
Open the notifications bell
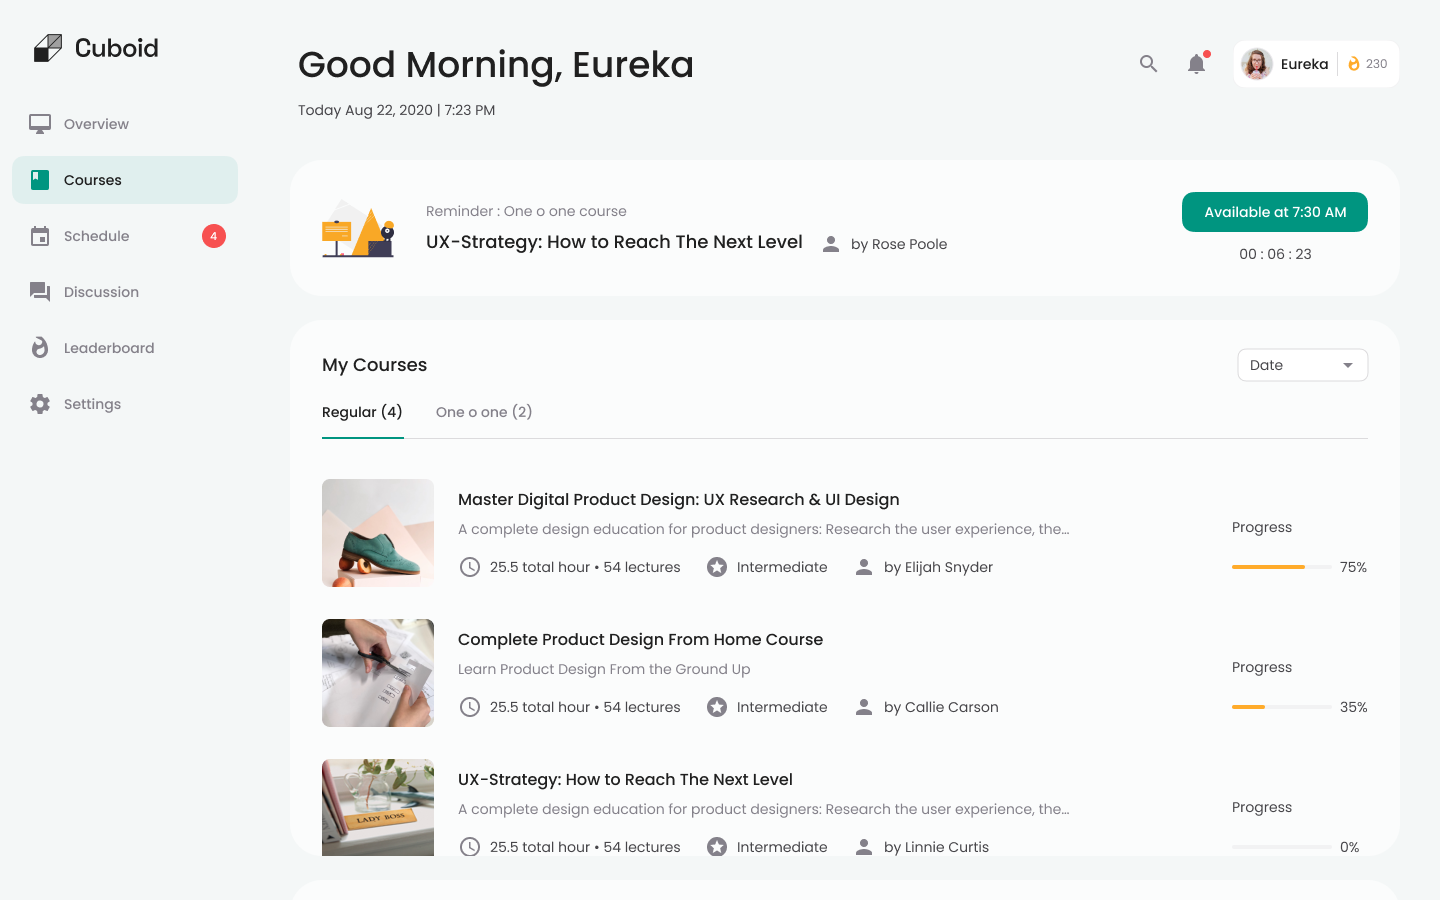(1196, 64)
